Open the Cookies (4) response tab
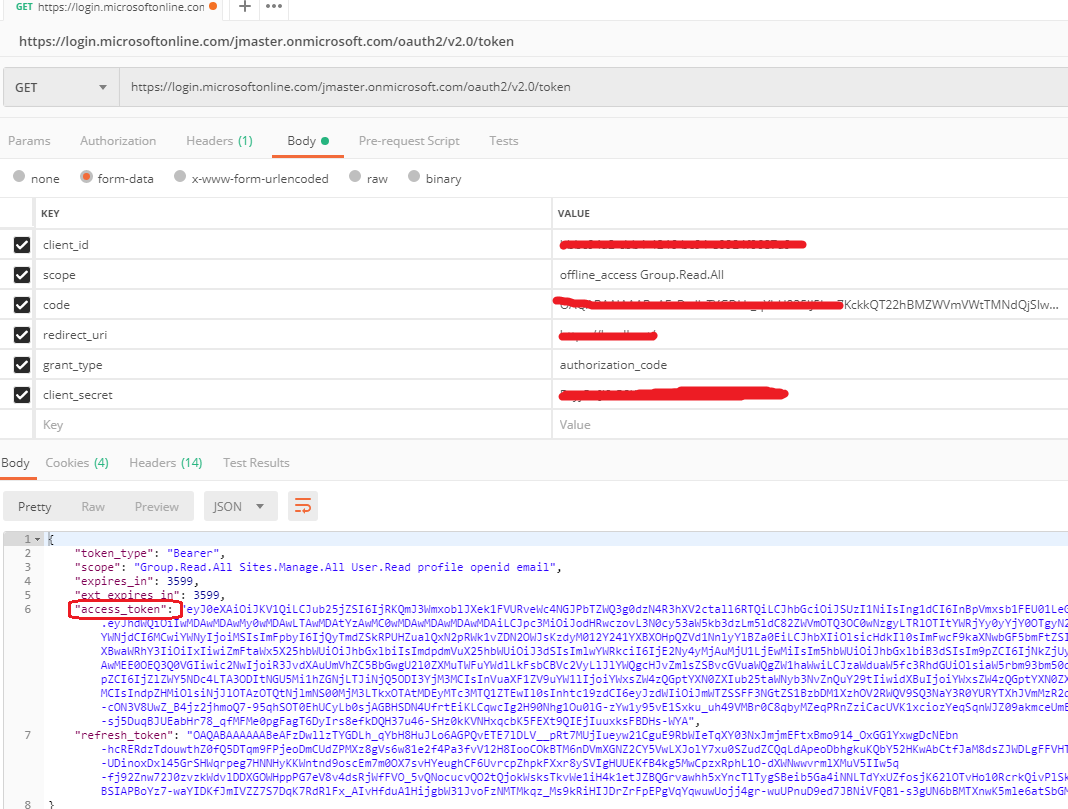Screen dimensions: 1068x809 pos(77,463)
